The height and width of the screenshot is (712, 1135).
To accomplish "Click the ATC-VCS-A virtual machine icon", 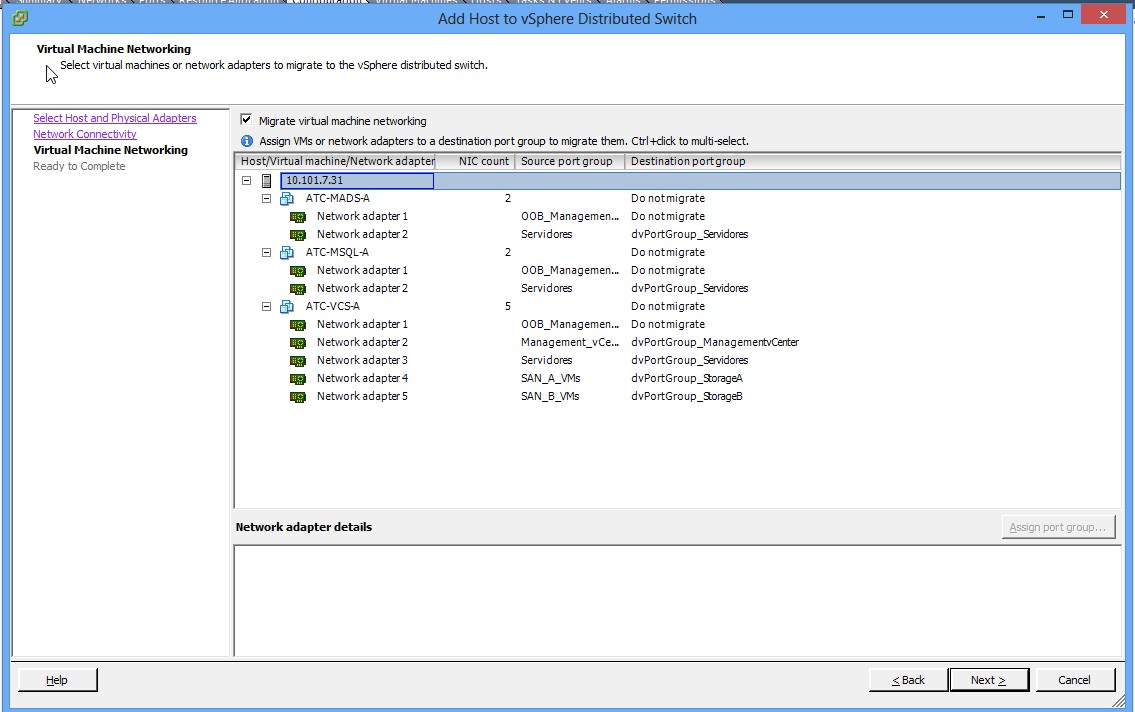I will click(x=287, y=307).
